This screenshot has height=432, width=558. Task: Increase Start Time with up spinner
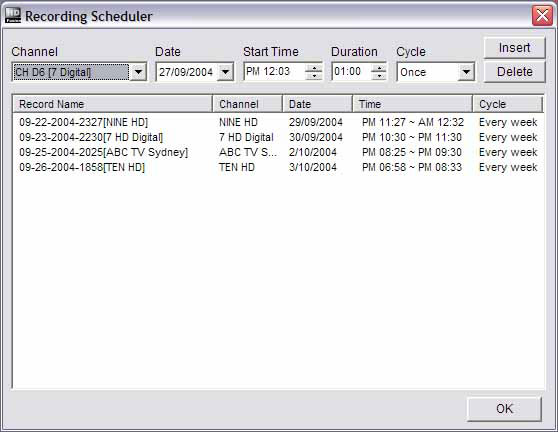coord(314,68)
